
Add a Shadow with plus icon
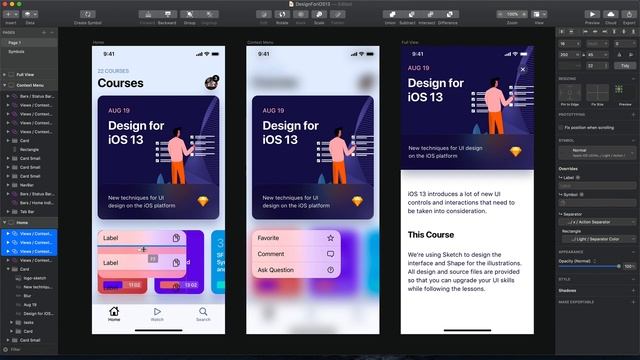click(x=633, y=291)
